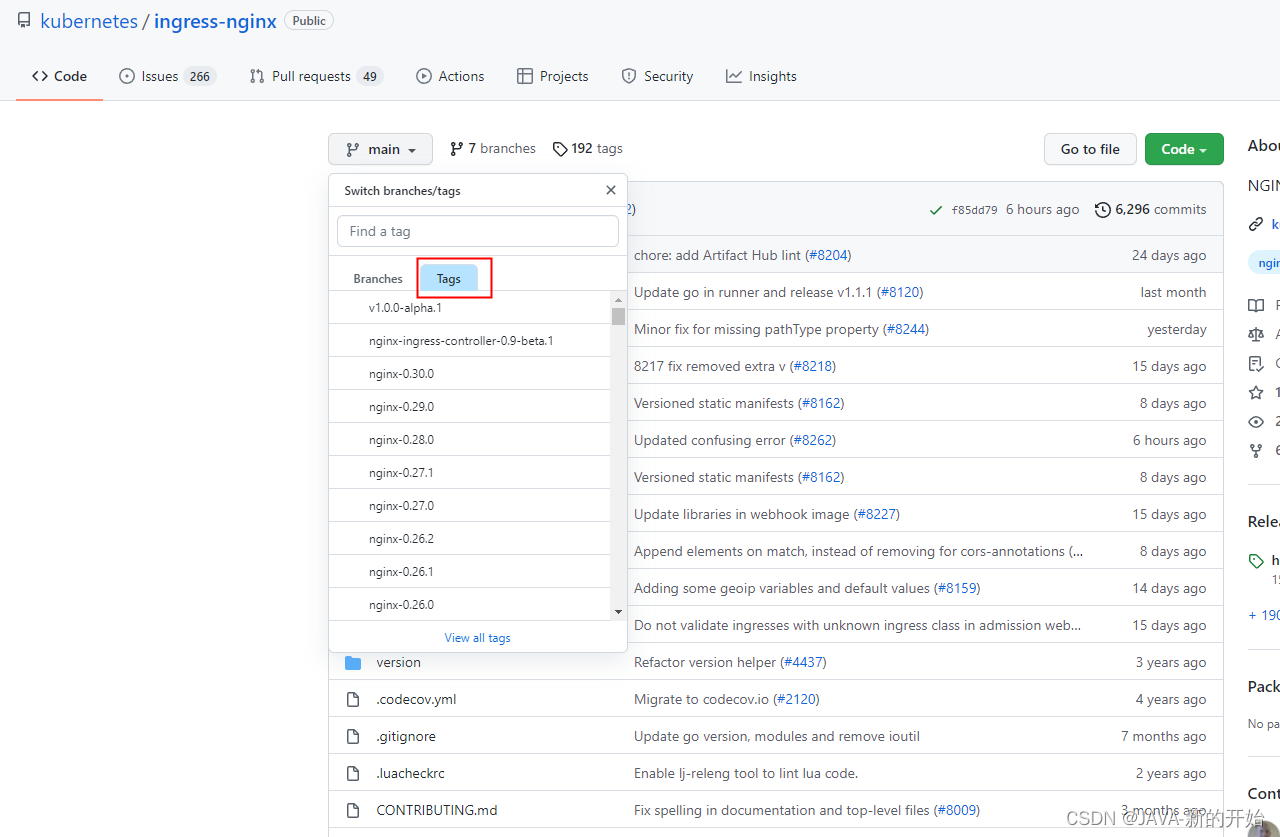This screenshot has width=1280, height=837.
Task: Click the tag icon beside 192 tags
Action: [x=559, y=148]
